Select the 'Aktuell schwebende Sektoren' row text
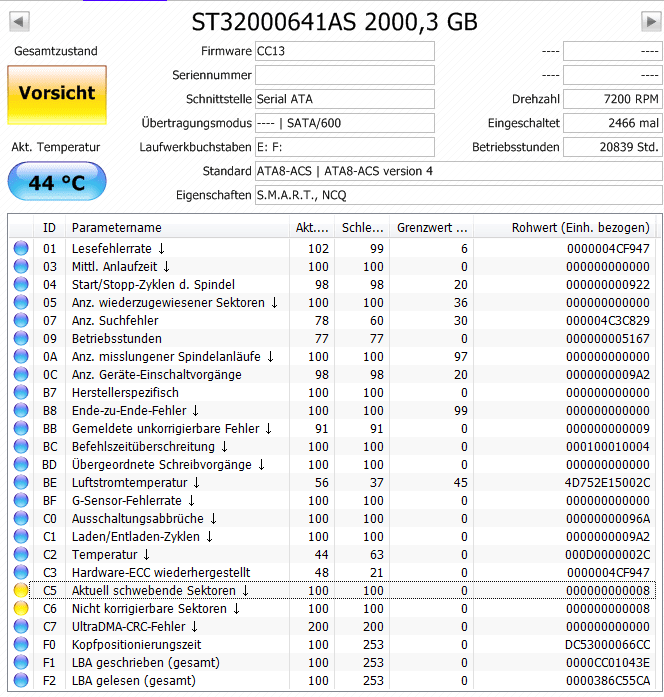The image size is (664, 697). point(154,590)
